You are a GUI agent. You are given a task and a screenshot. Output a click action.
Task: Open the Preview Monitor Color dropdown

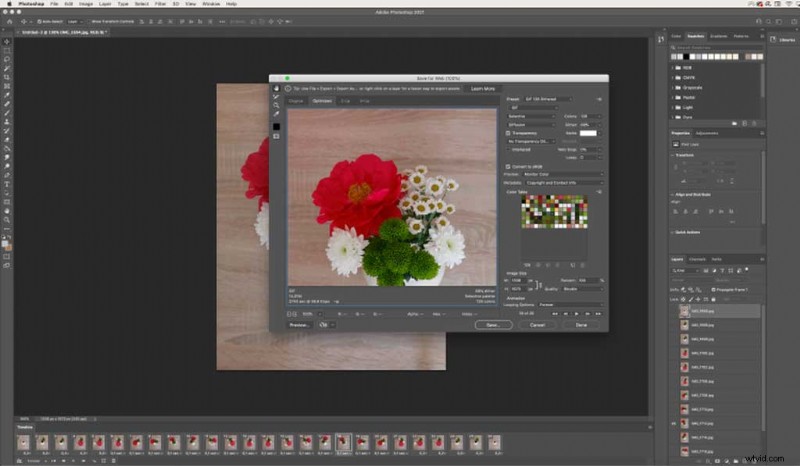click(563, 175)
